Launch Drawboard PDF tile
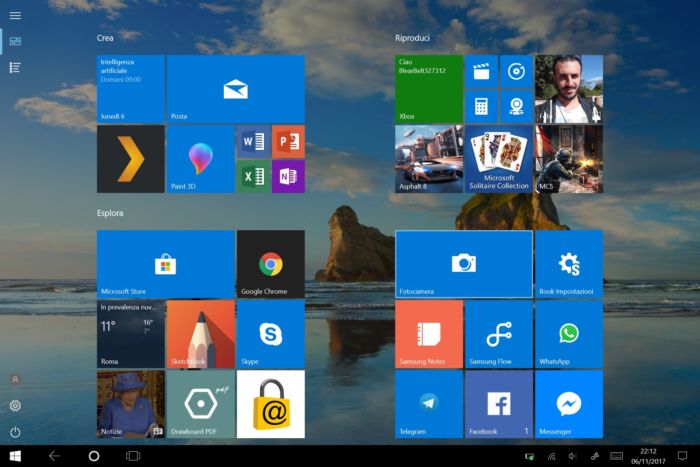Viewport: 700px width, 467px height. (200, 404)
